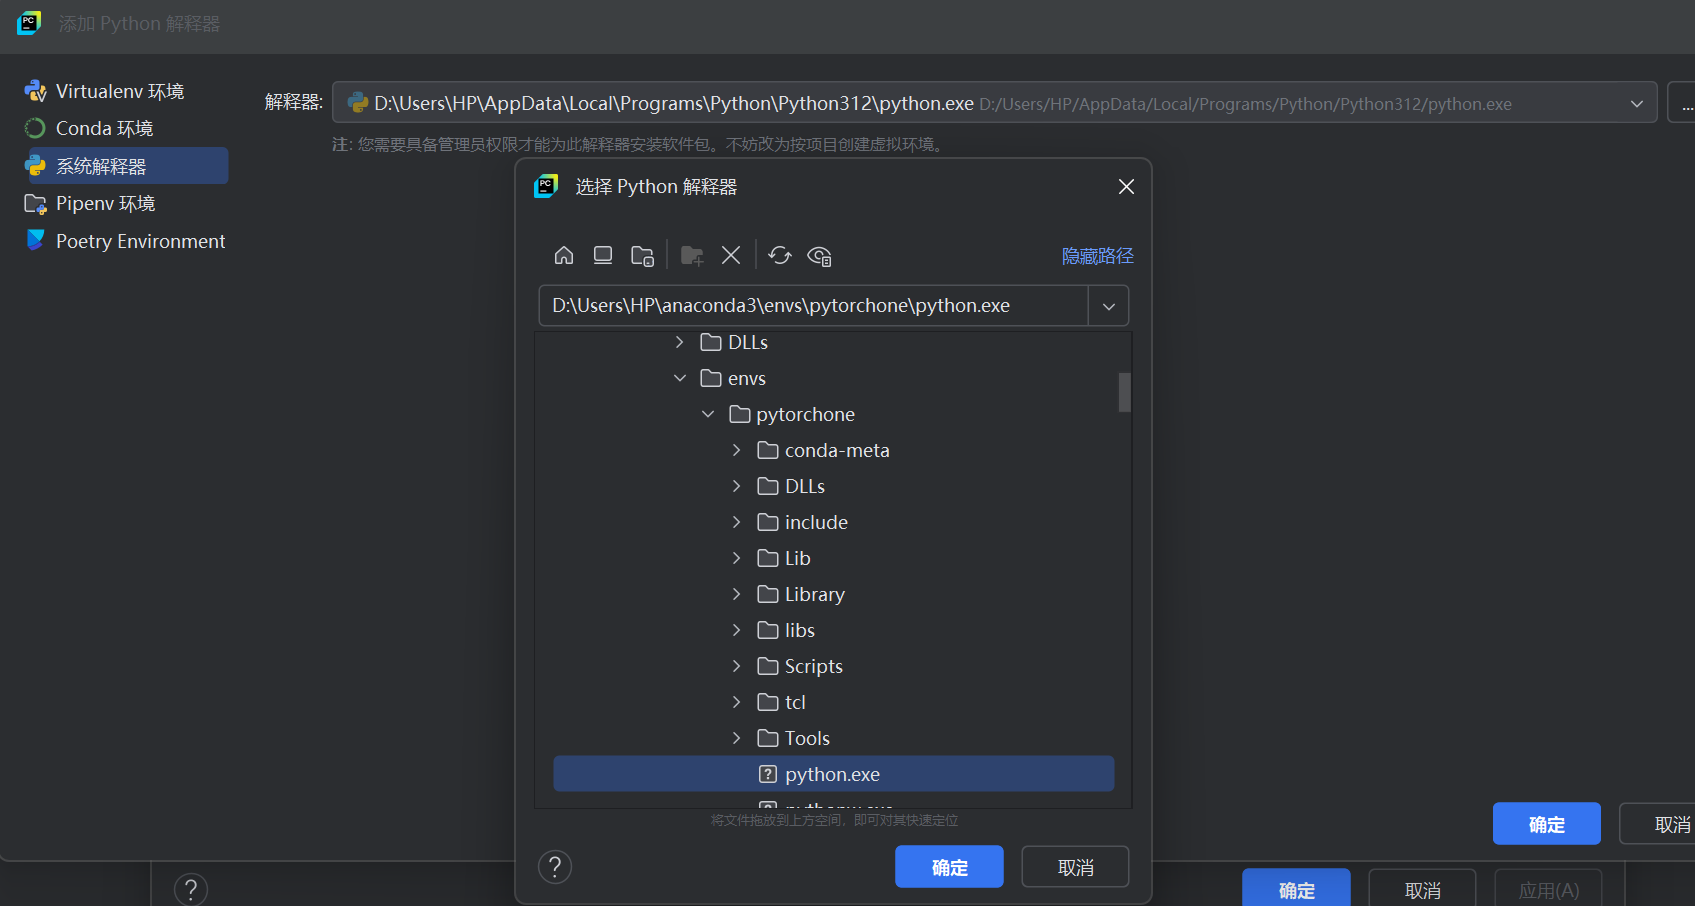1695x906 pixels.
Task: Collapse the pytorchone folder
Action: pos(708,414)
